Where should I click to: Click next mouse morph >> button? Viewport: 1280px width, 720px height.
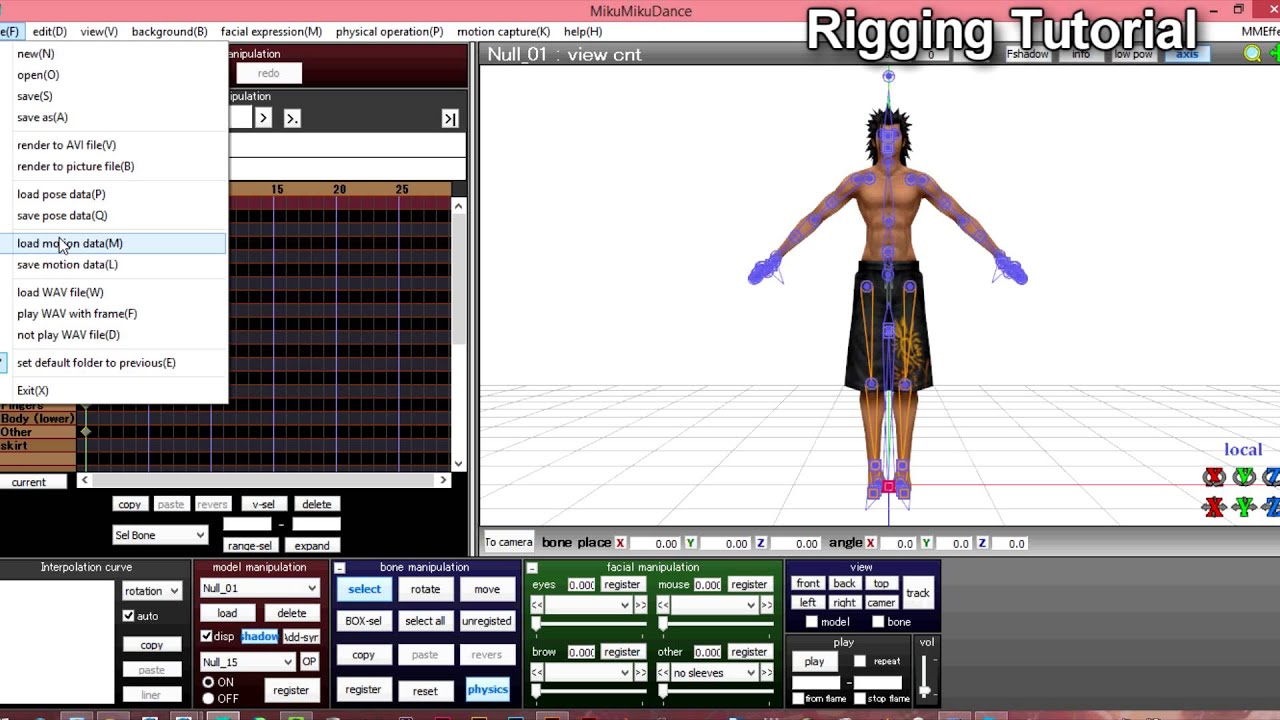pos(766,605)
